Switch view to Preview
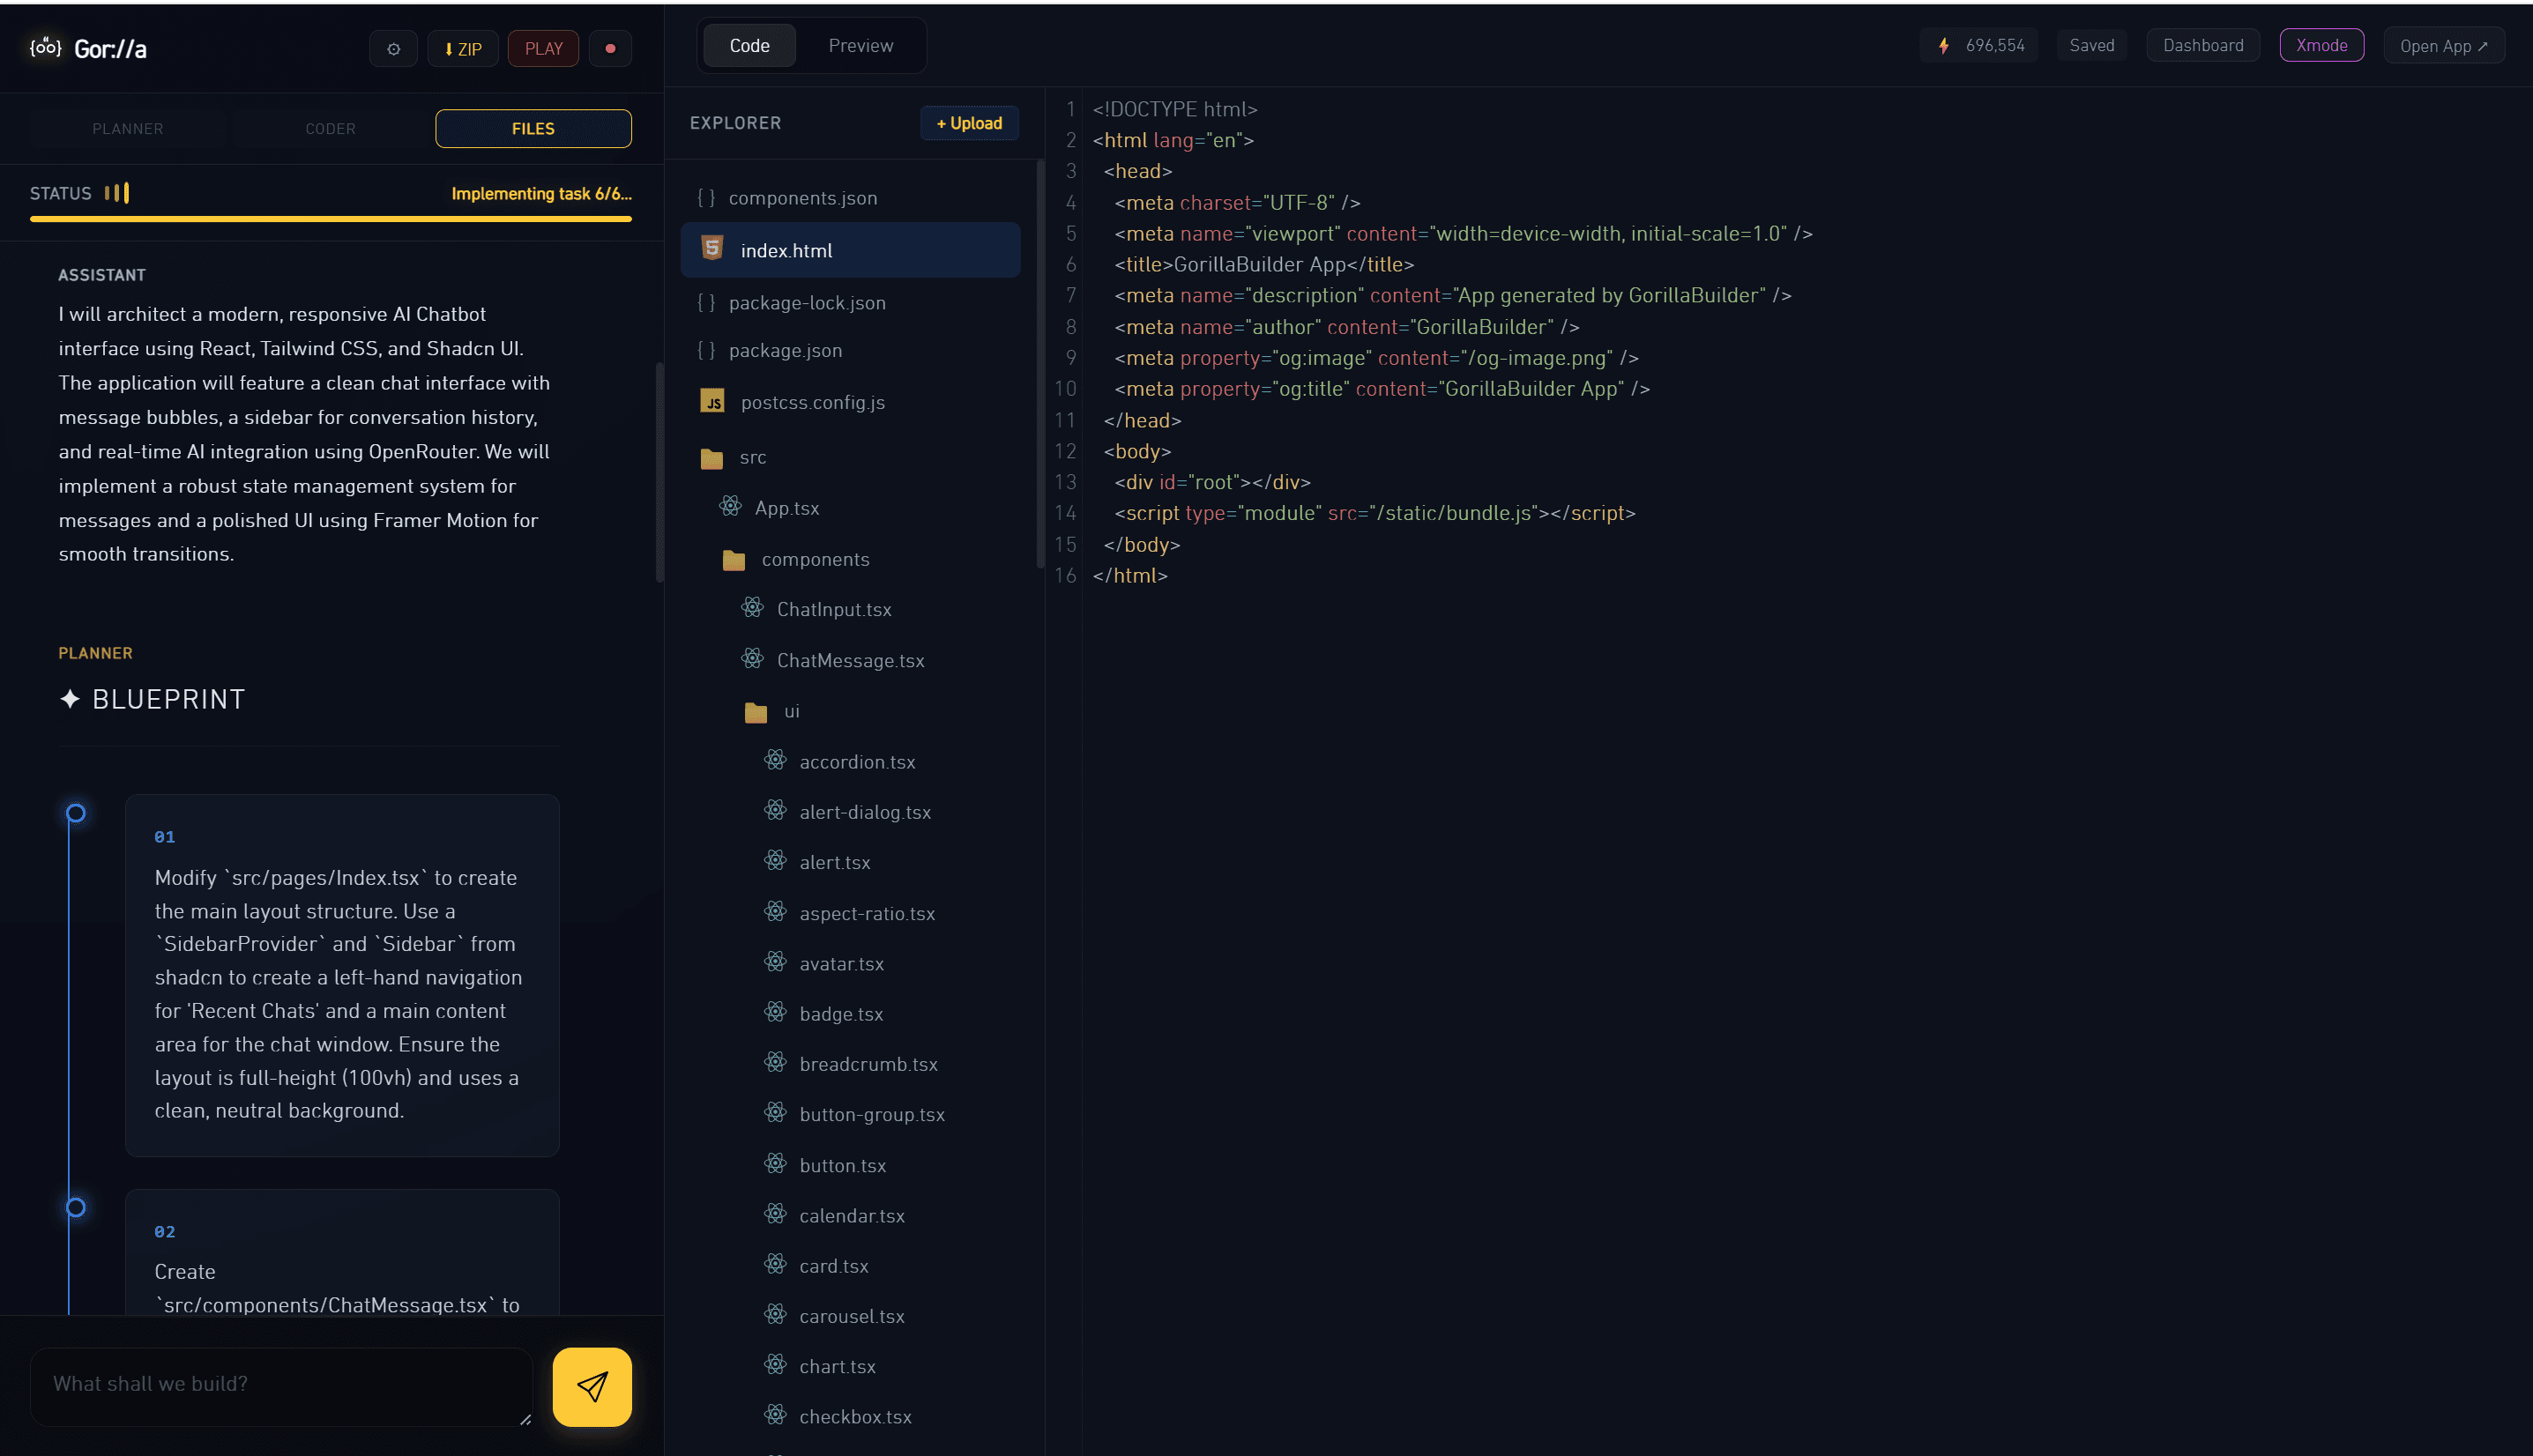The width and height of the screenshot is (2533, 1456). [860, 46]
